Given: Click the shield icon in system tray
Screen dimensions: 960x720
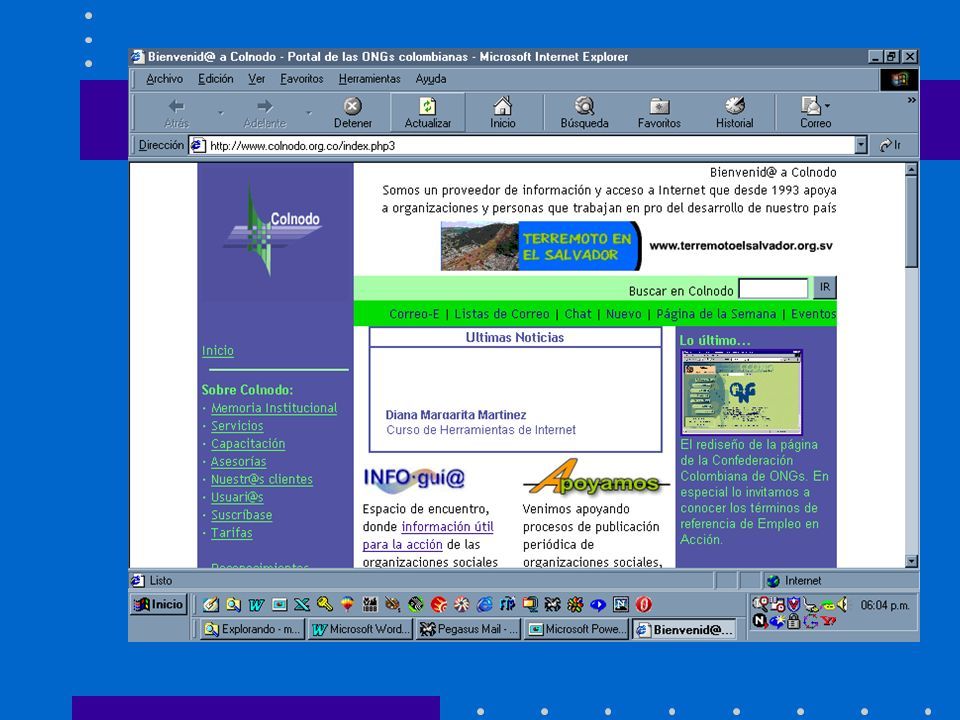Looking at the screenshot, I should pyautogui.click(x=794, y=604).
